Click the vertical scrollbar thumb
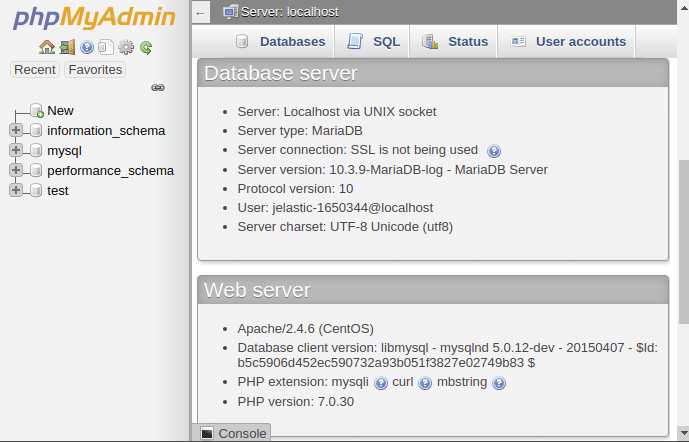Image resolution: width=689 pixels, height=442 pixels. tap(684, 242)
